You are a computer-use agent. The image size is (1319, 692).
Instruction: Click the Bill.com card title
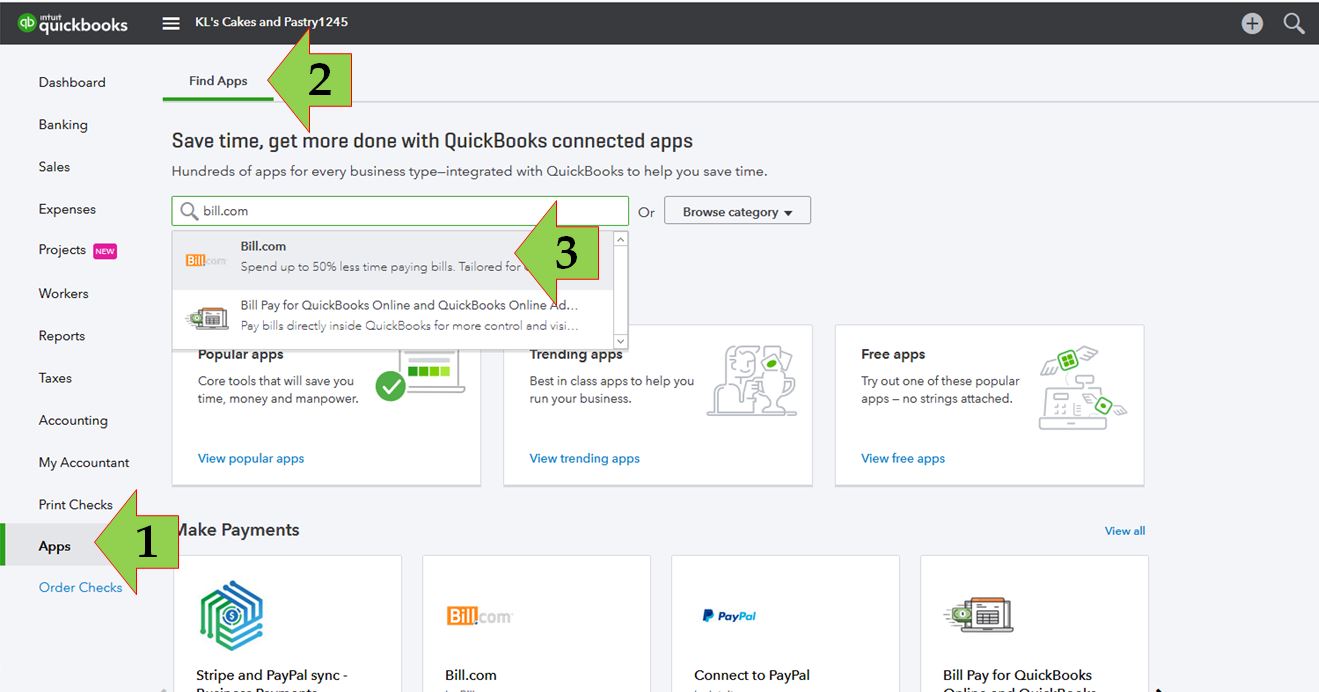coord(471,675)
